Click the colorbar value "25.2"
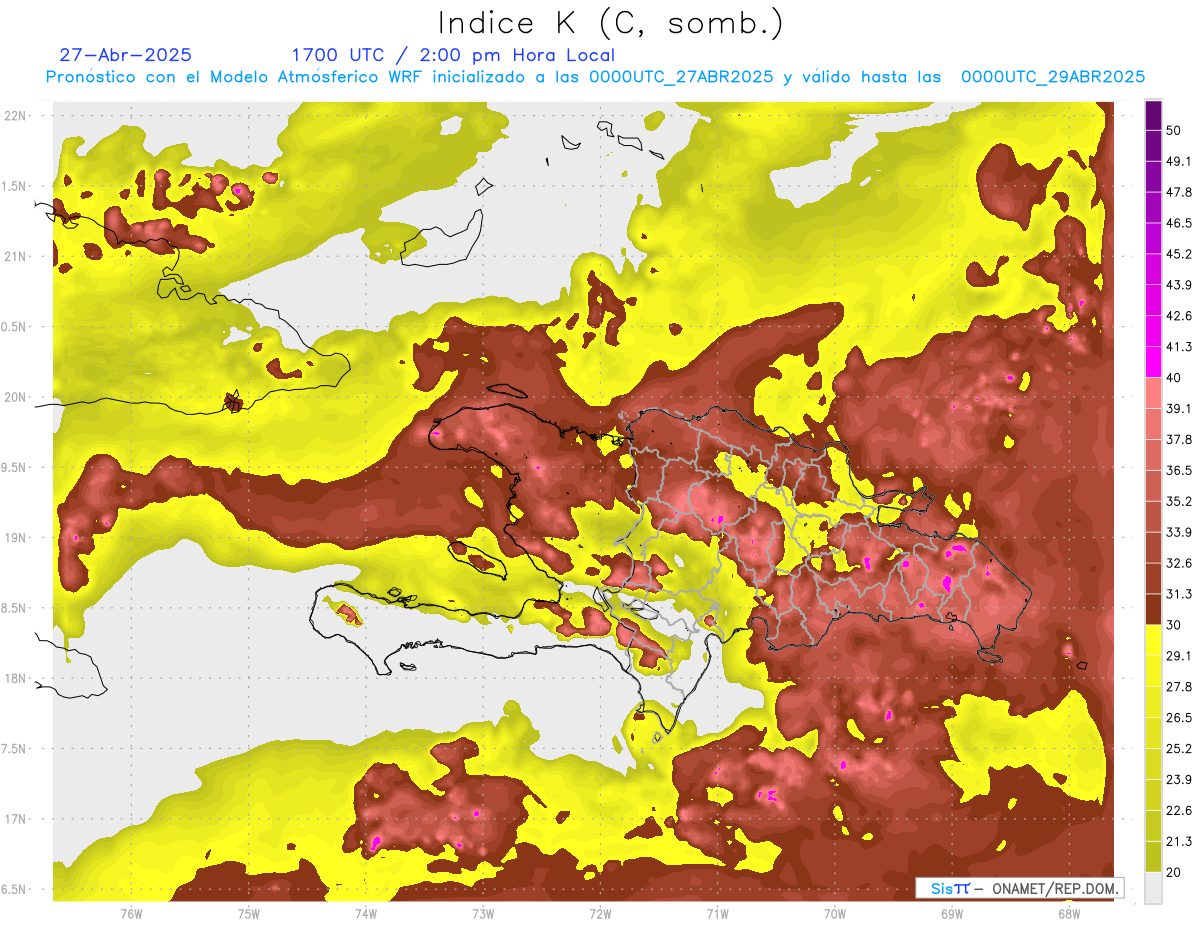The image size is (1200, 927). [x=1178, y=748]
